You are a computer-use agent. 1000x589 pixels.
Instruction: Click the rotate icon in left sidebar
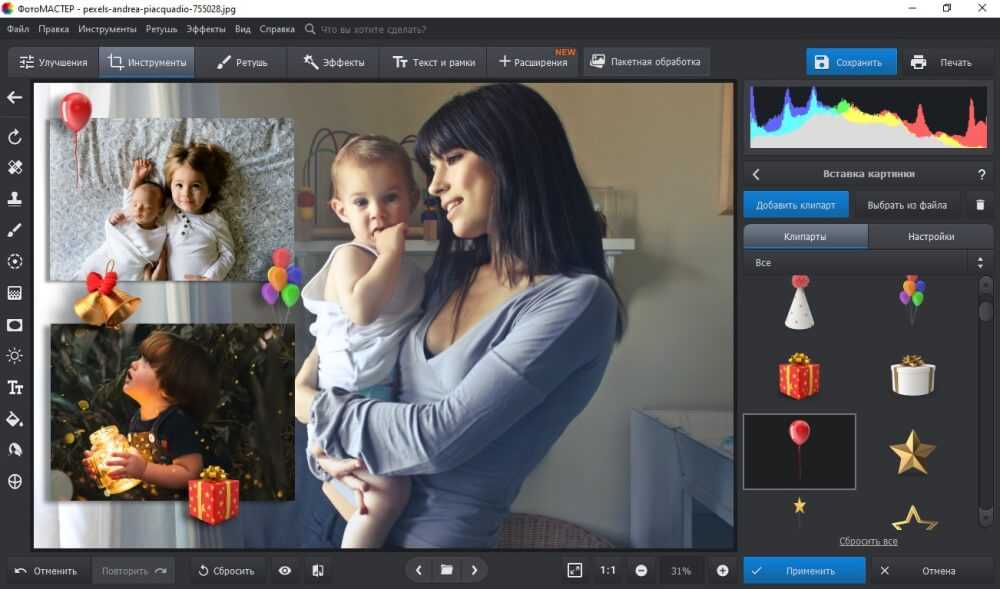[15, 137]
